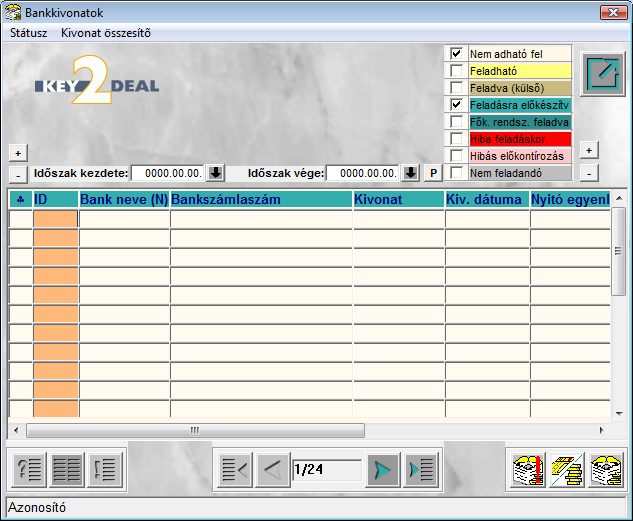Click the P button beside period end

(x=433, y=173)
